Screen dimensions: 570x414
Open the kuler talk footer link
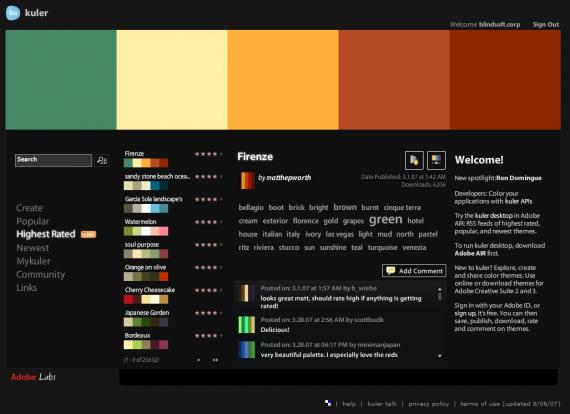(x=382, y=404)
